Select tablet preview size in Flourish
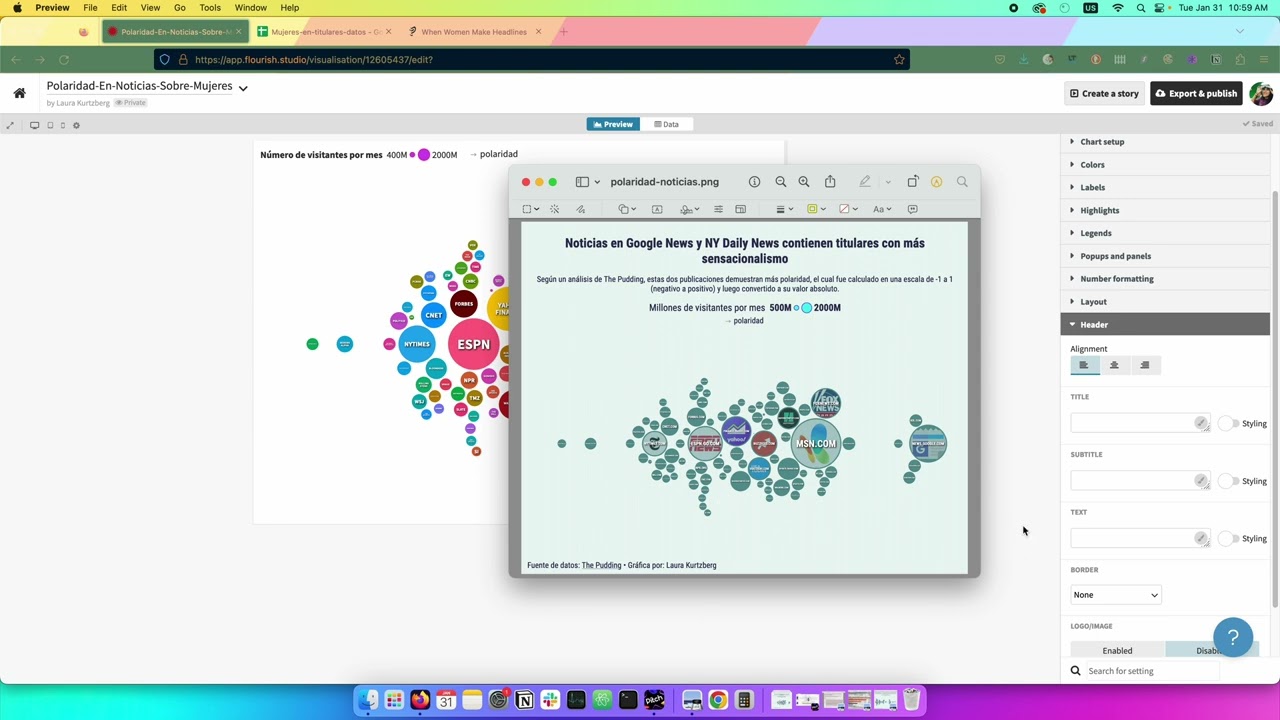 pyautogui.click(x=50, y=125)
